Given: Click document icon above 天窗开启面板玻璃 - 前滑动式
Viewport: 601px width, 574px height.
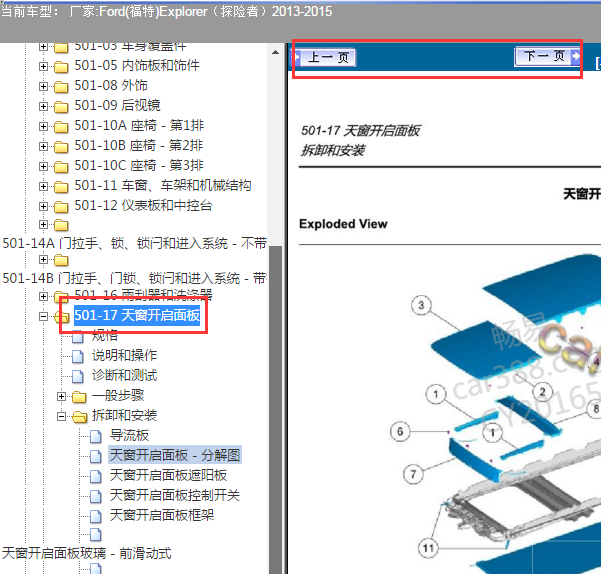Looking at the screenshot, I should point(96,534).
